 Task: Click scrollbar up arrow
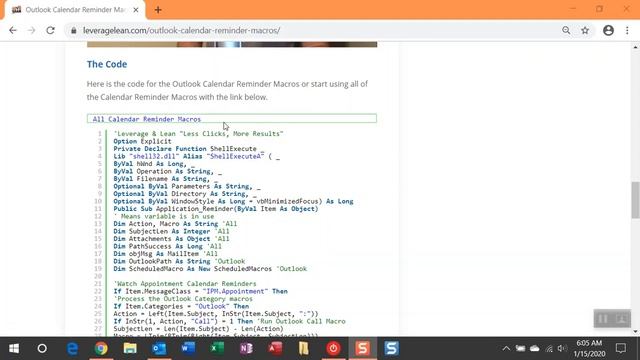click(636, 47)
